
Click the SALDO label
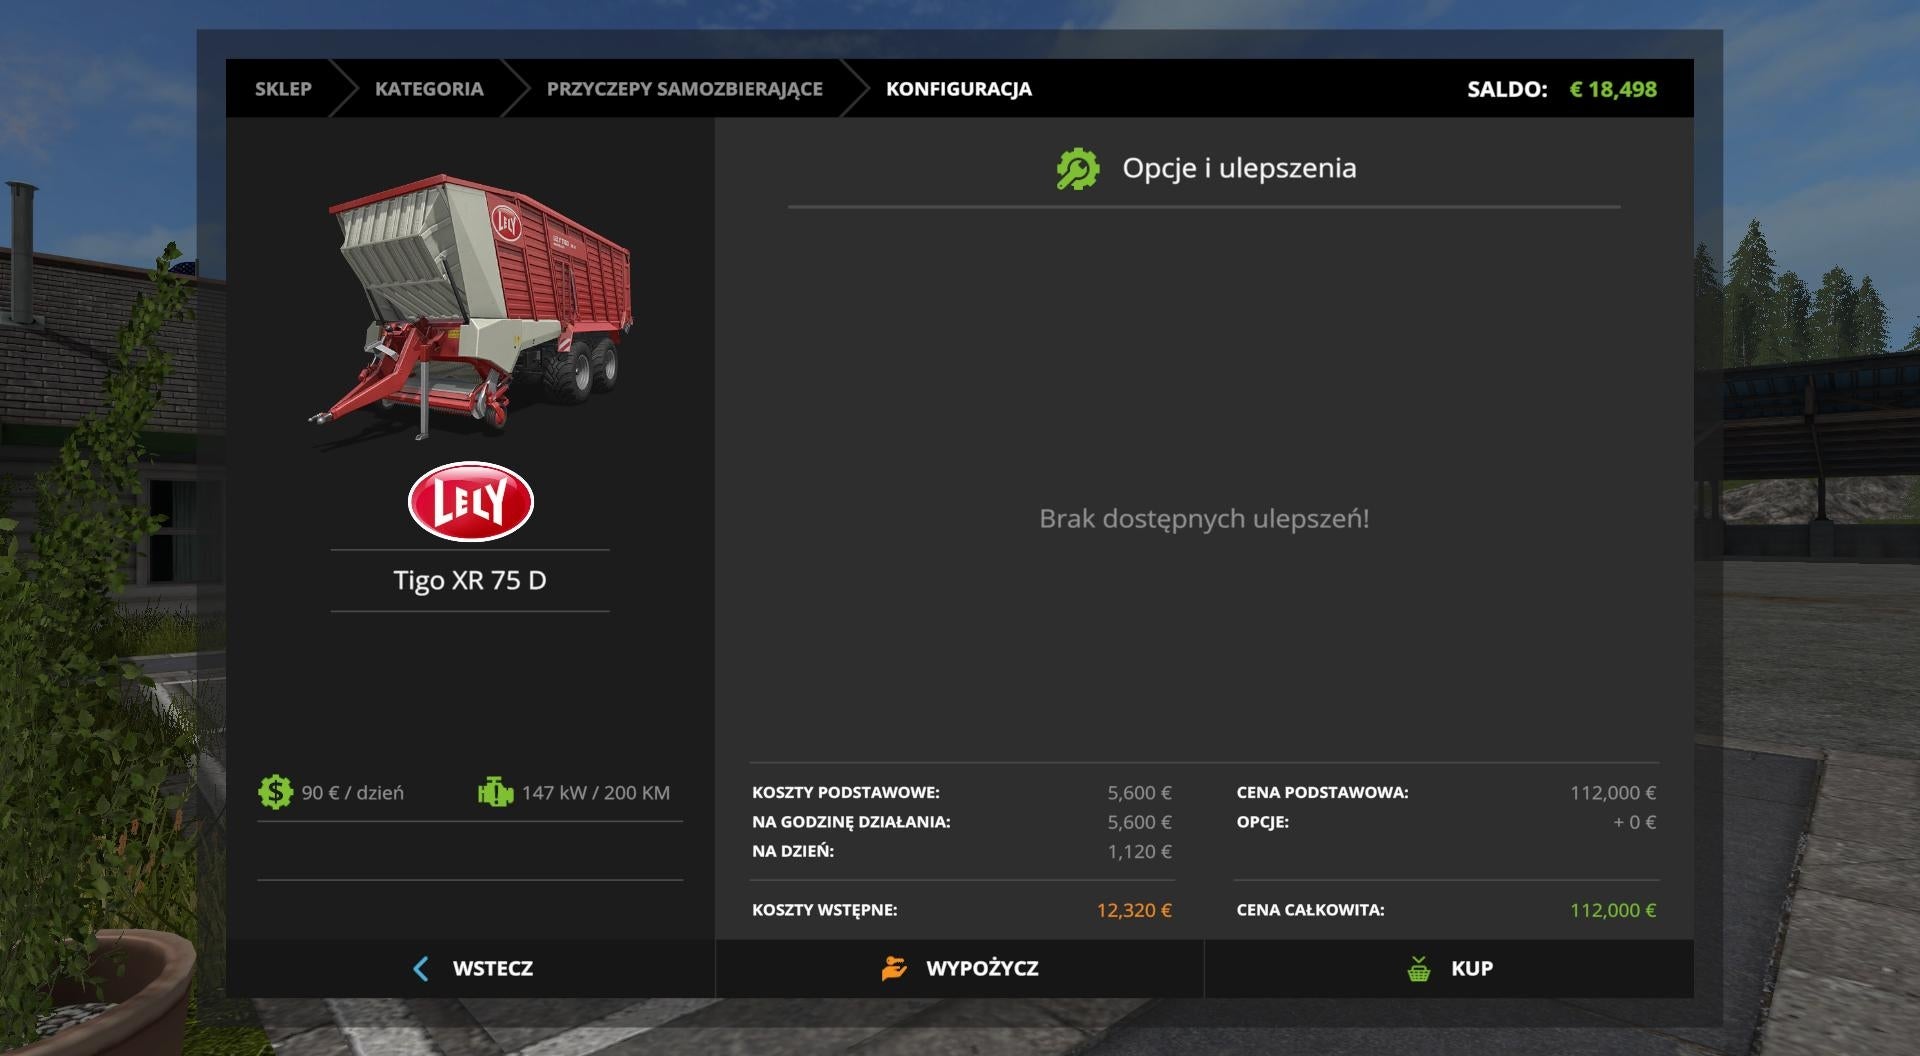1507,89
